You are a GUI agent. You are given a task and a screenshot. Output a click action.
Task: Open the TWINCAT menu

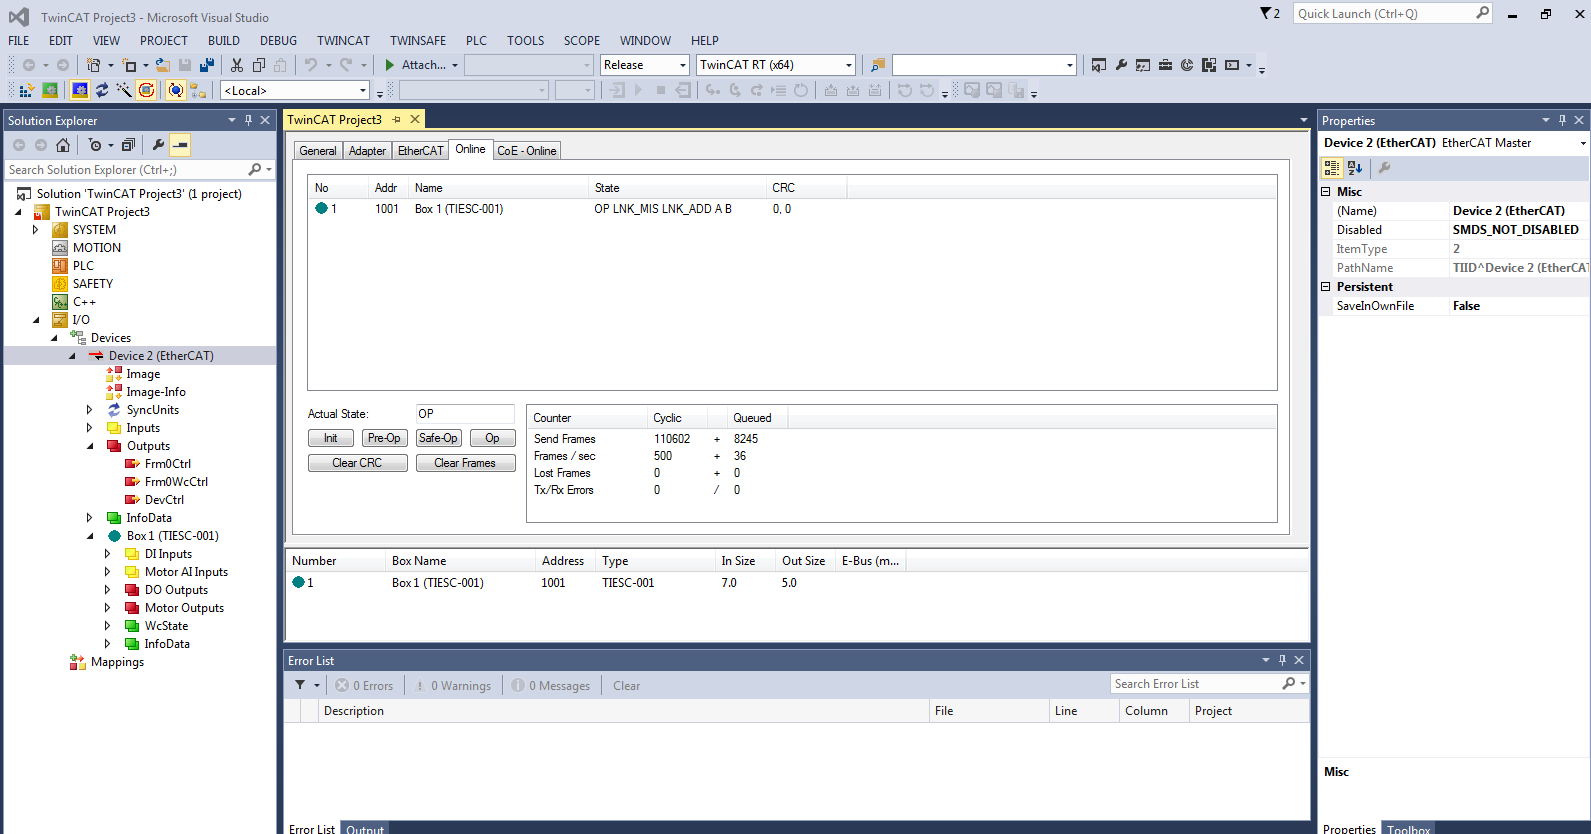(x=343, y=41)
